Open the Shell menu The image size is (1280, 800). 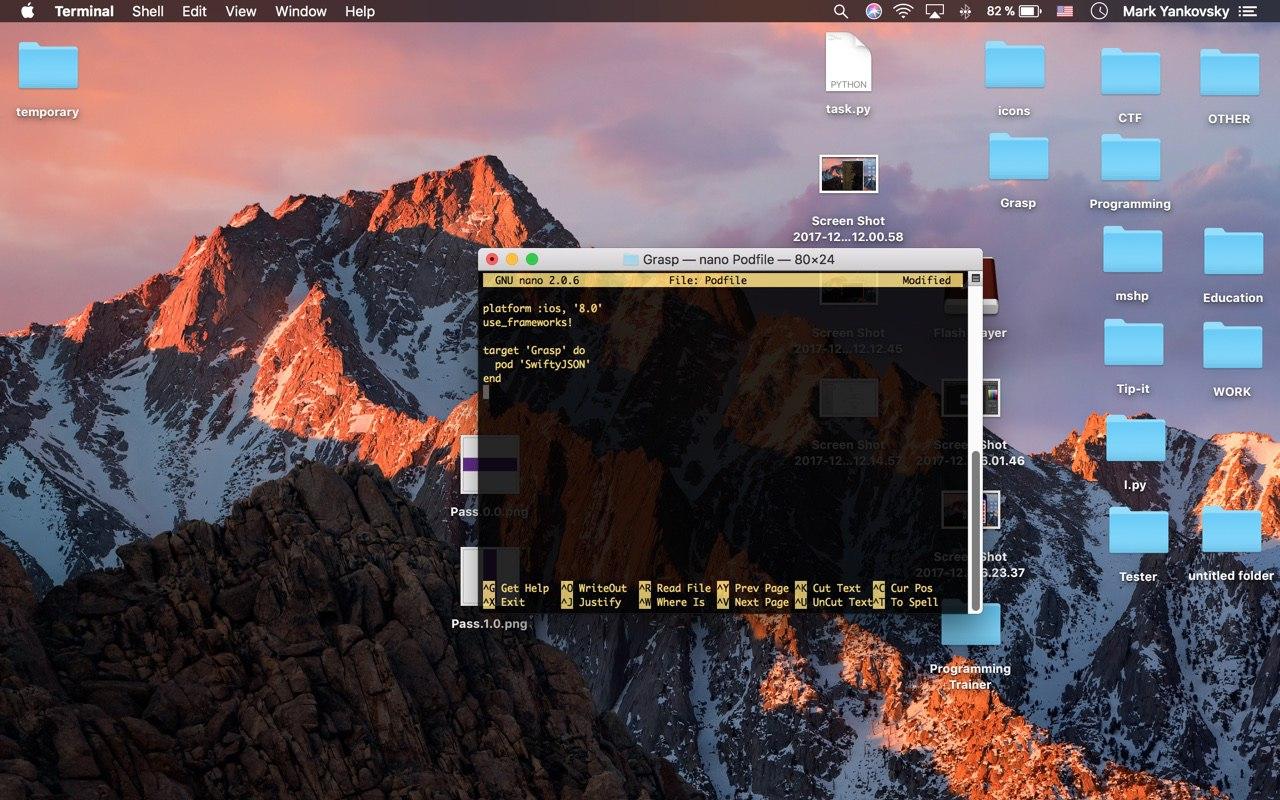tap(148, 11)
